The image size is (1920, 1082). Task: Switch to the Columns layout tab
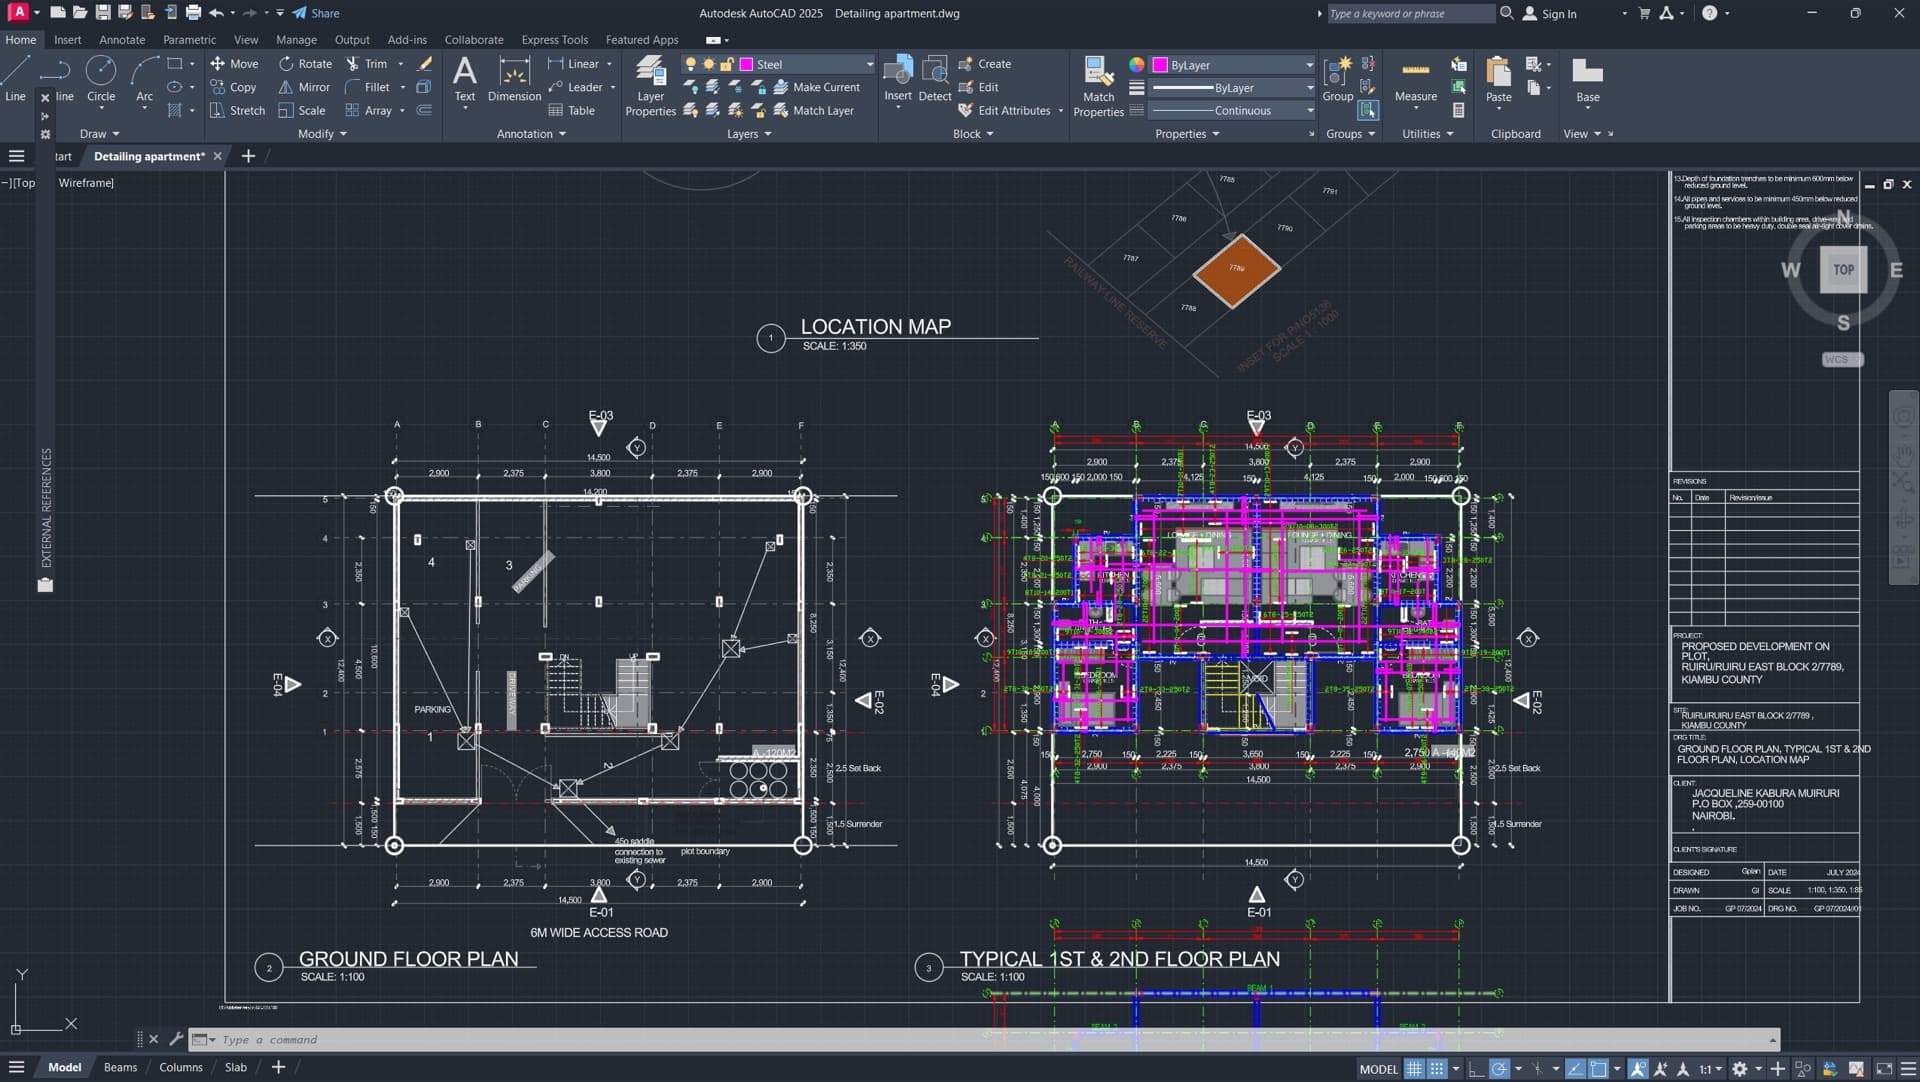[180, 1068]
